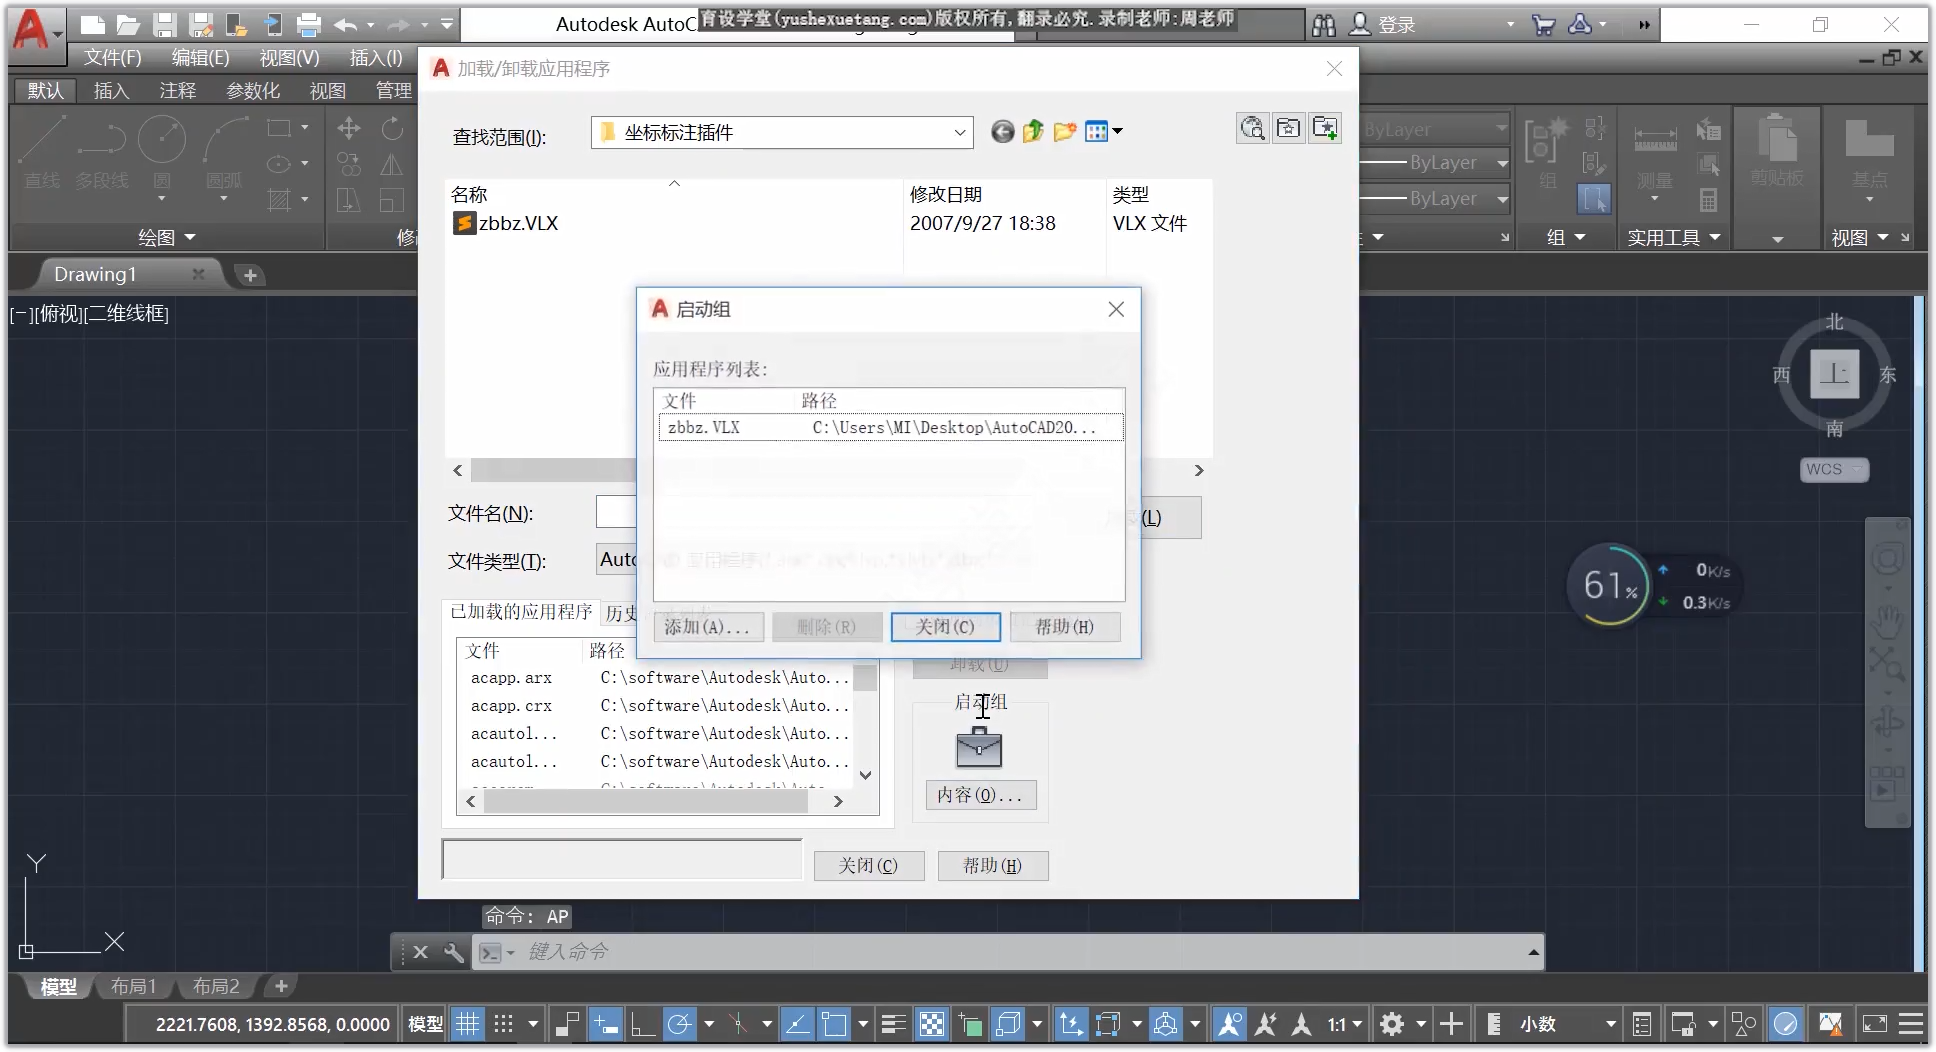Toggle the grid display in status bar
The width and height of the screenshot is (1936, 1052).
pyautogui.click(x=467, y=1024)
